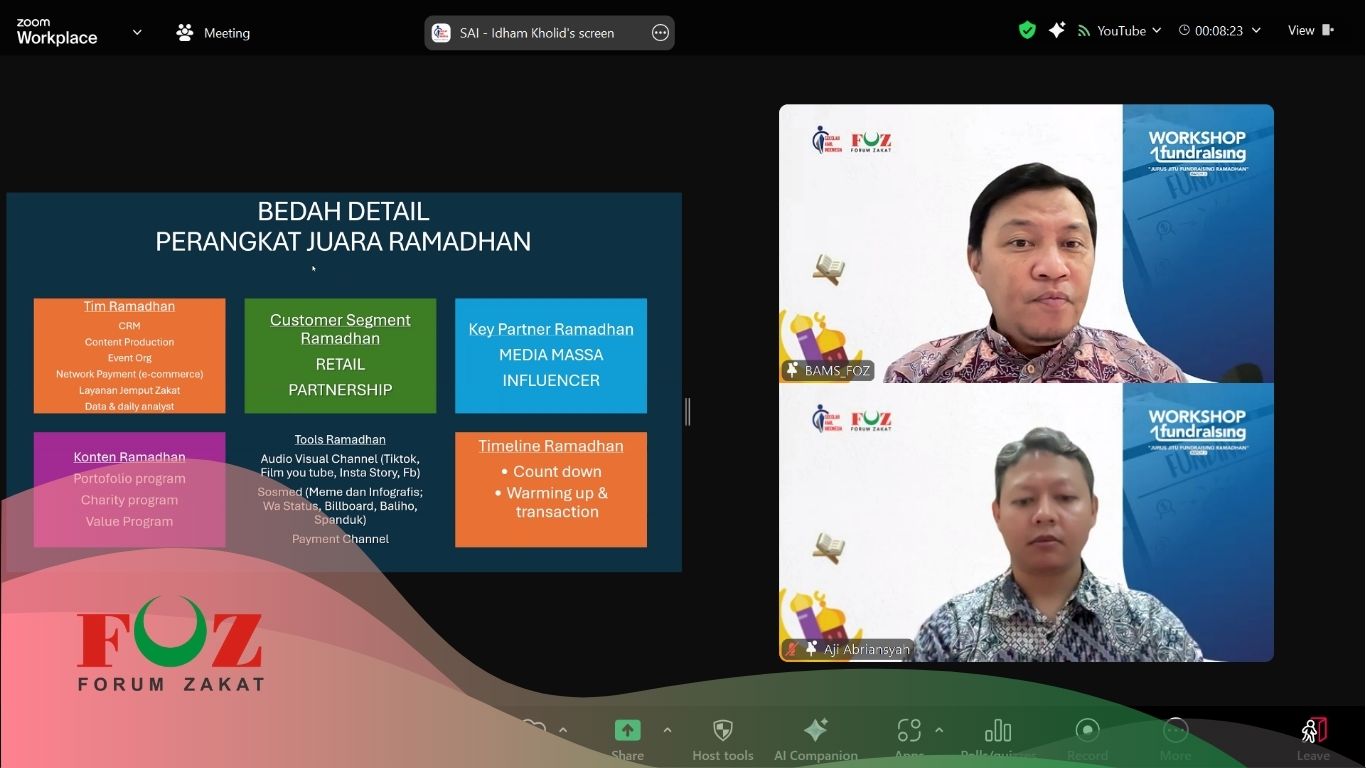
Task: Click the RETAIL text in green box
Action: click(x=340, y=364)
